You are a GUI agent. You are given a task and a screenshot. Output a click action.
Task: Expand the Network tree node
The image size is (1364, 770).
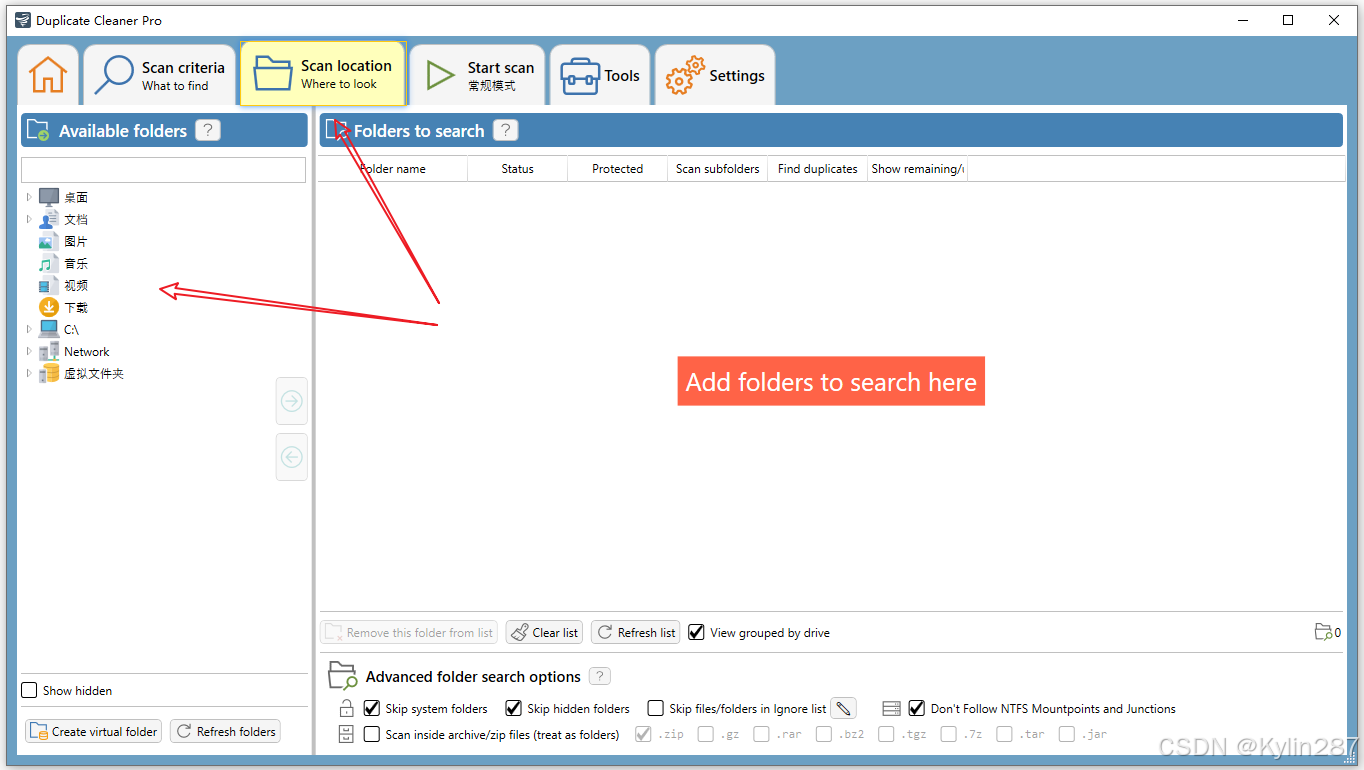point(29,351)
